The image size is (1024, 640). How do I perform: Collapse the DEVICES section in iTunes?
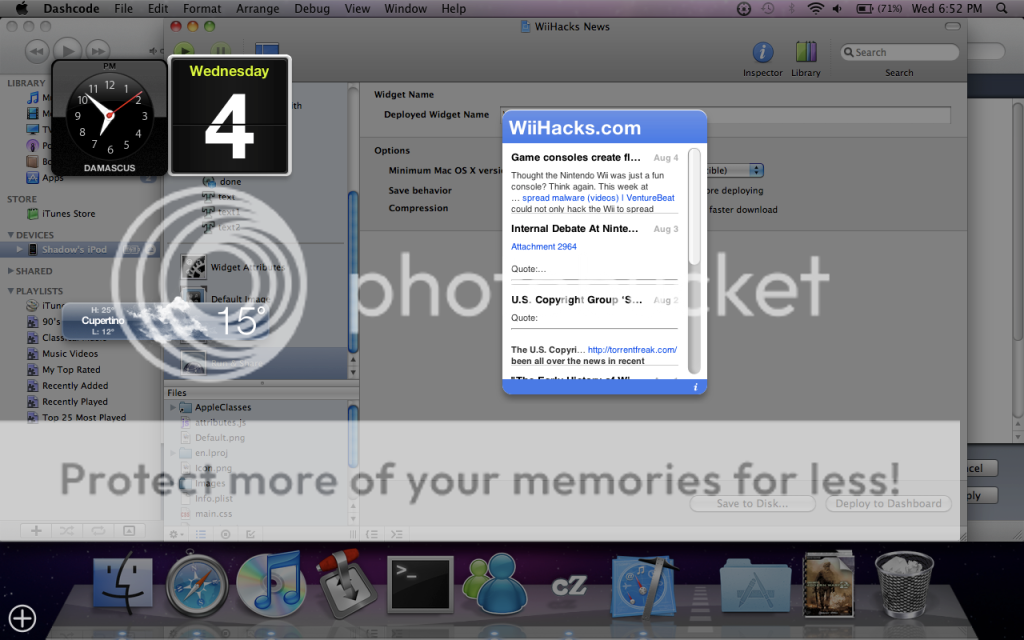10,235
